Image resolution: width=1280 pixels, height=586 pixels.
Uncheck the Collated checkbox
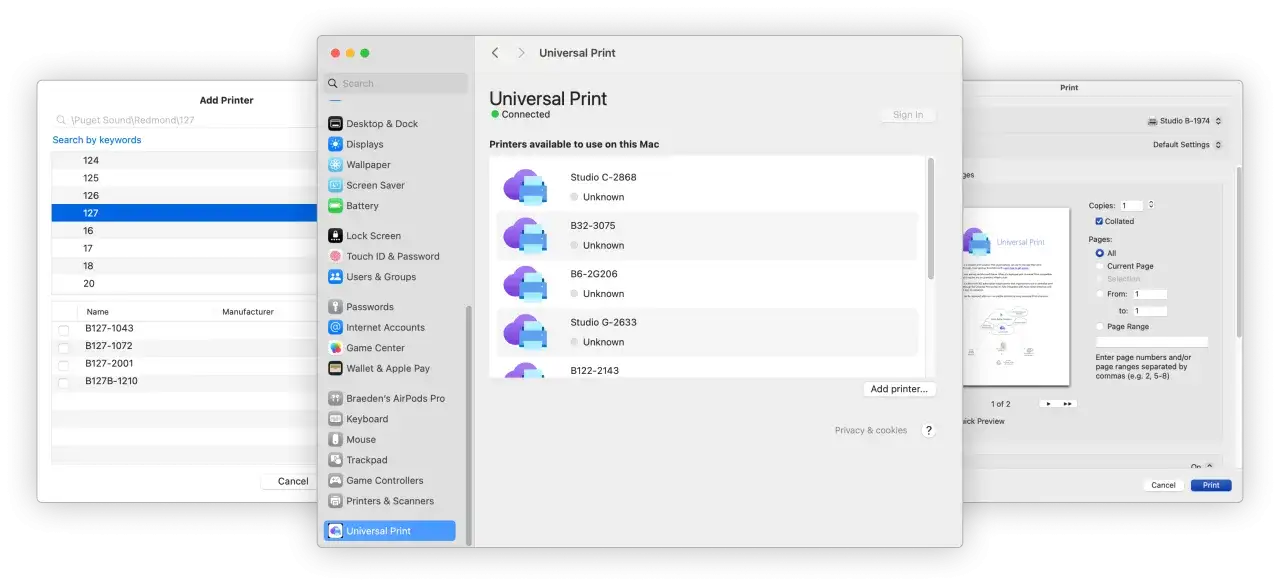point(1098,221)
